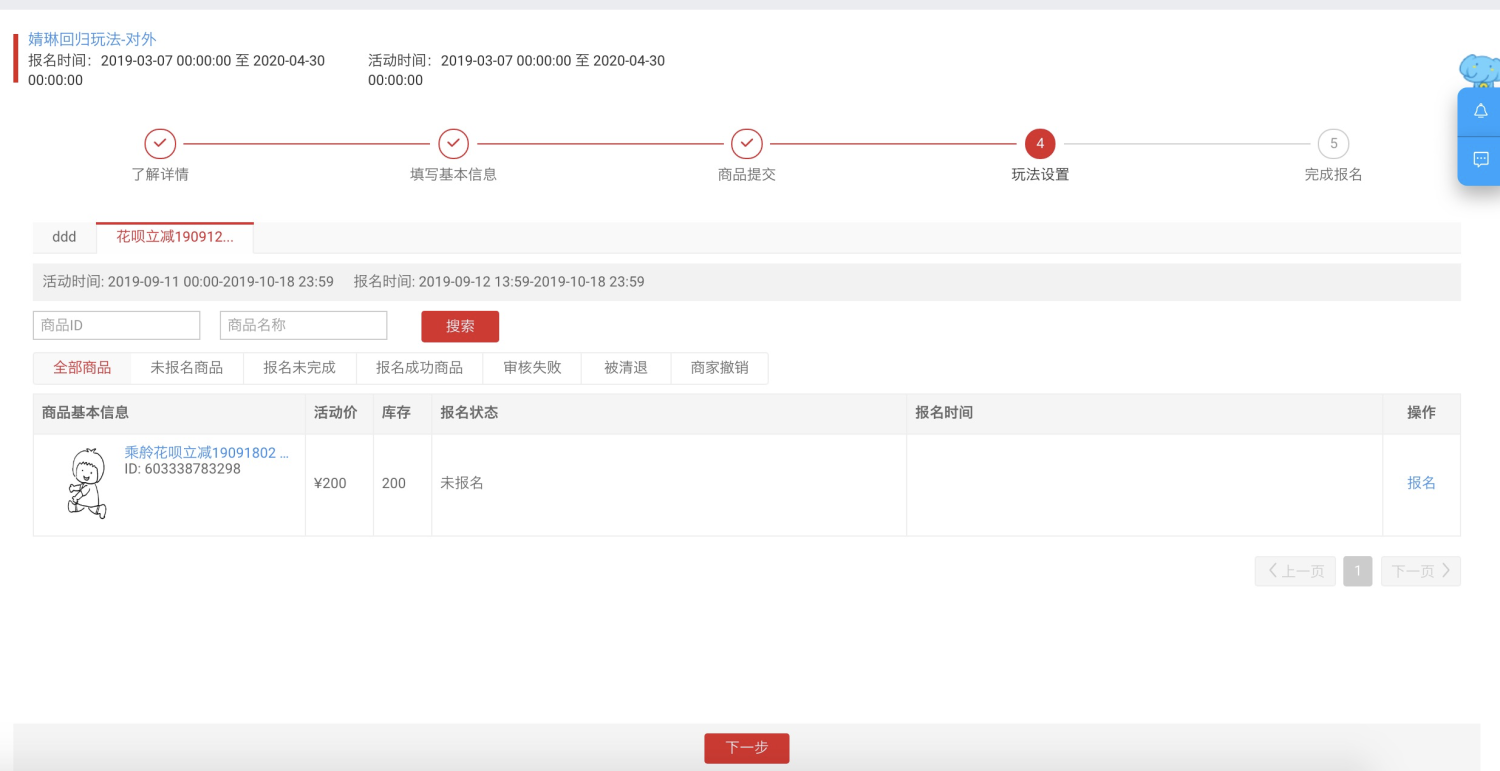Click the notification bell icon
This screenshot has width=1500, height=771.
tap(1481, 111)
